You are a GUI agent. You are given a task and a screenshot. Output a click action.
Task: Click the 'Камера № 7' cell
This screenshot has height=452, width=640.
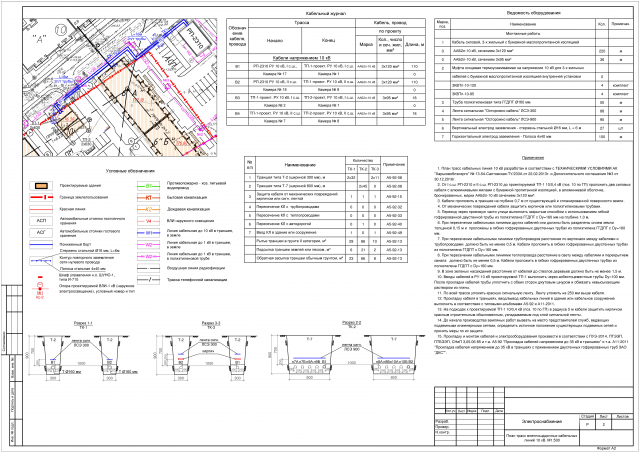coord(275,121)
